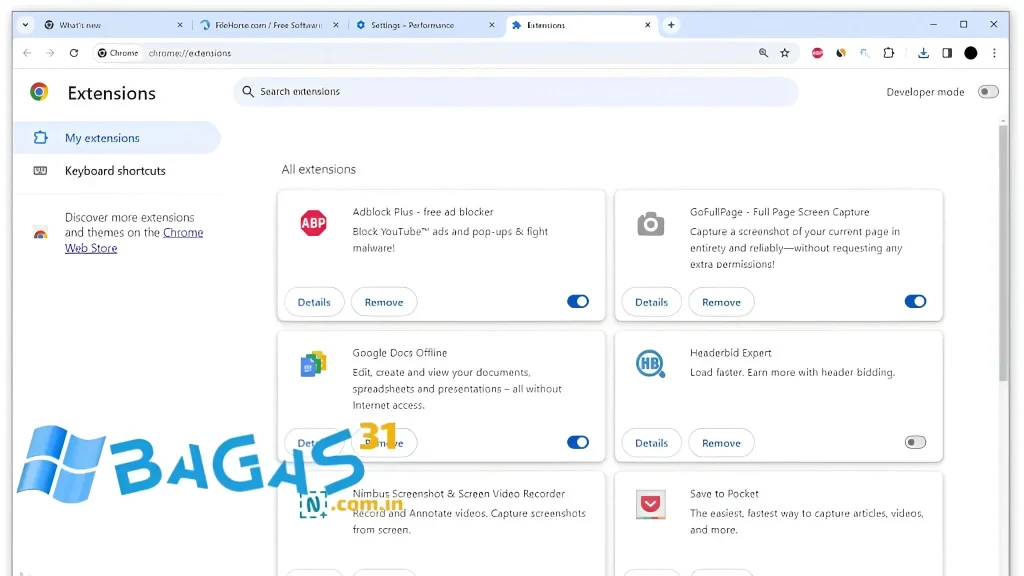Bookmark this page with the star icon
Viewport: 1024px width, 576px height.
785,53
